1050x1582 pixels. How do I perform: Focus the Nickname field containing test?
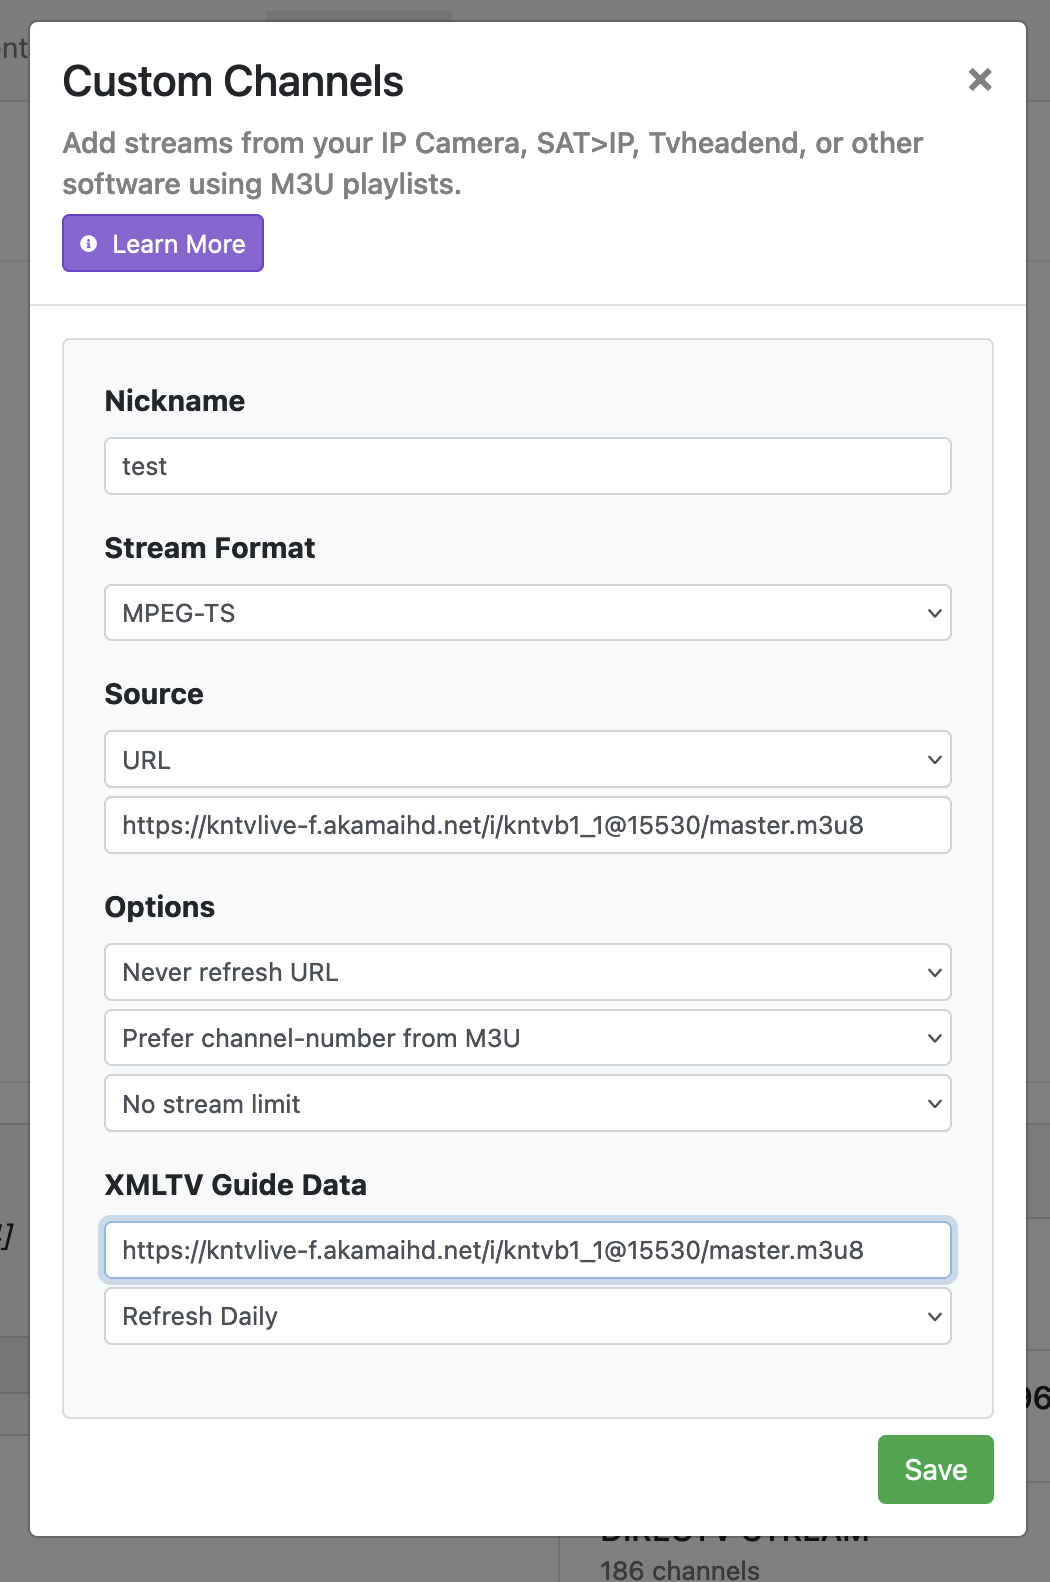tap(527, 466)
